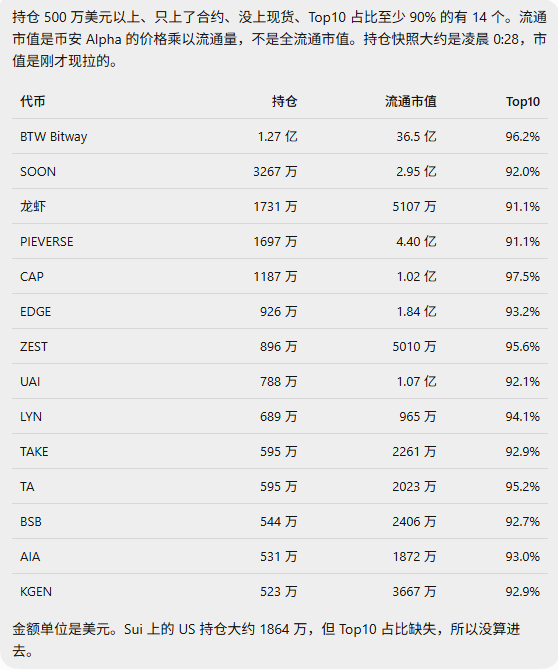Image resolution: width=558 pixels, height=670 pixels.
Task: Click the footnote about Sui US position
Action: pyautogui.click(x=266, y=641)
